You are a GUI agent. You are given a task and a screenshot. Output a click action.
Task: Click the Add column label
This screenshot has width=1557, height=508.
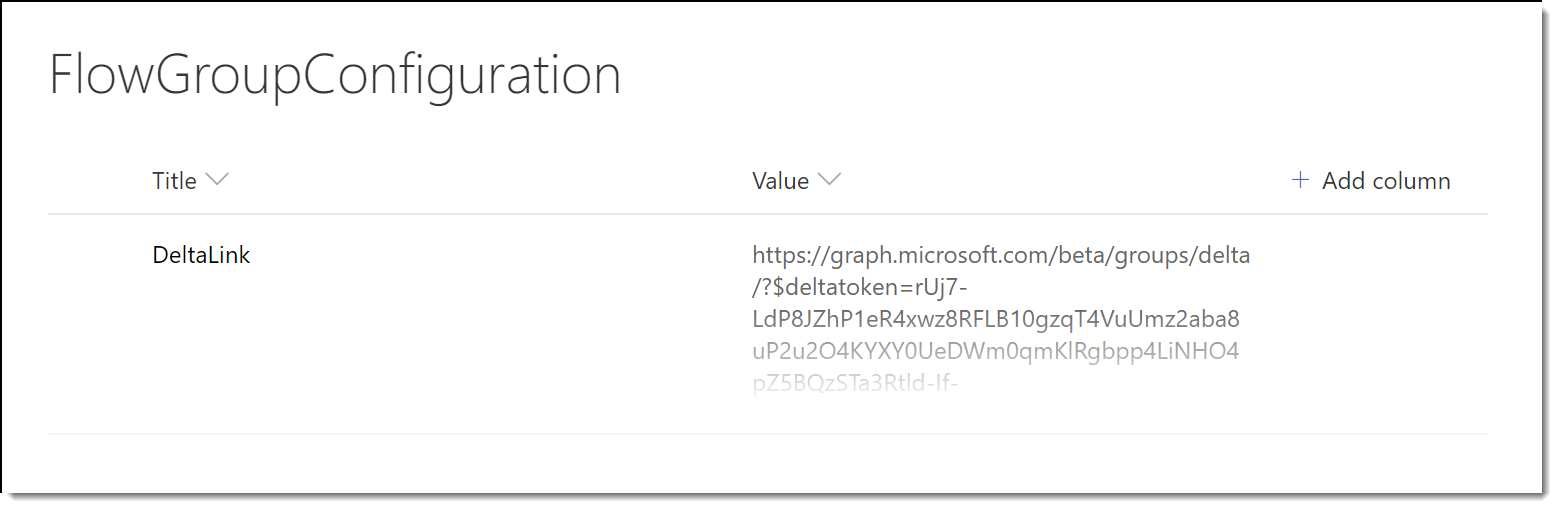point(1386,181)
